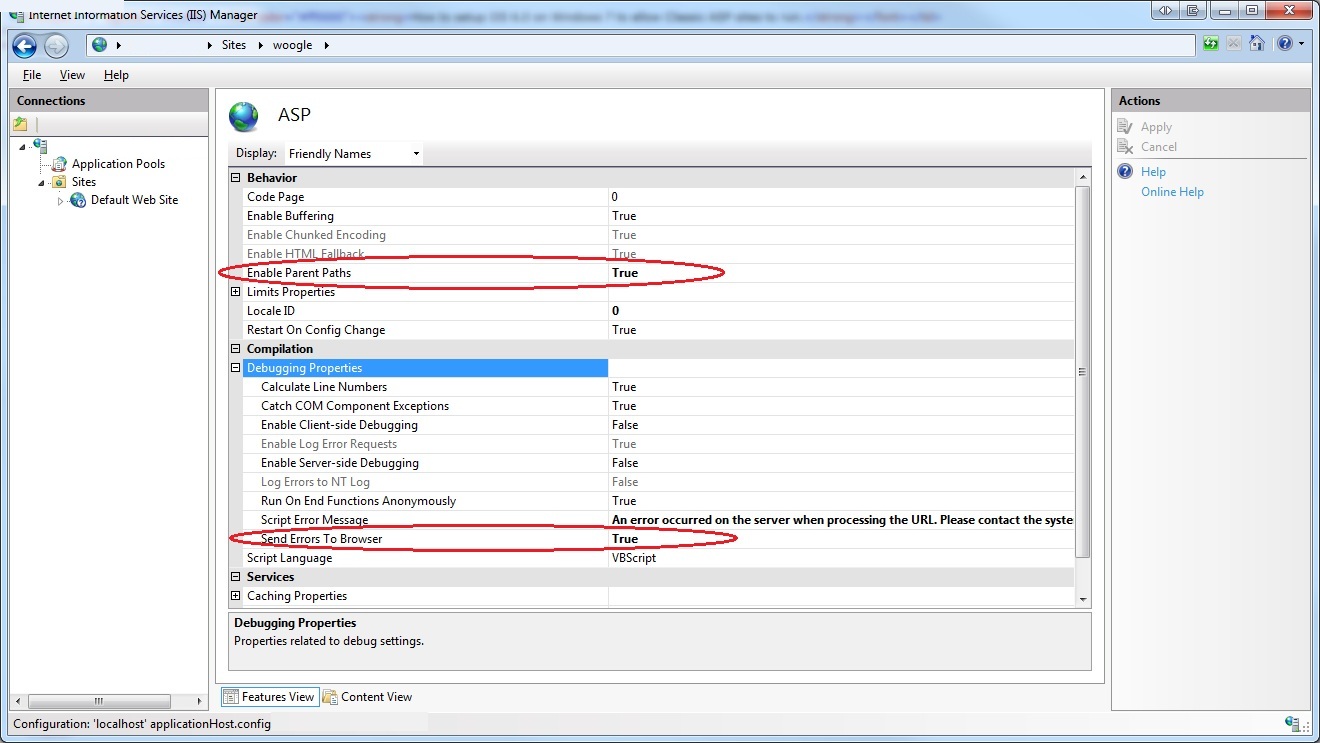Screen dimensions: 1320x743
Task: Click the Content View icon
Action: click(330, 697)
